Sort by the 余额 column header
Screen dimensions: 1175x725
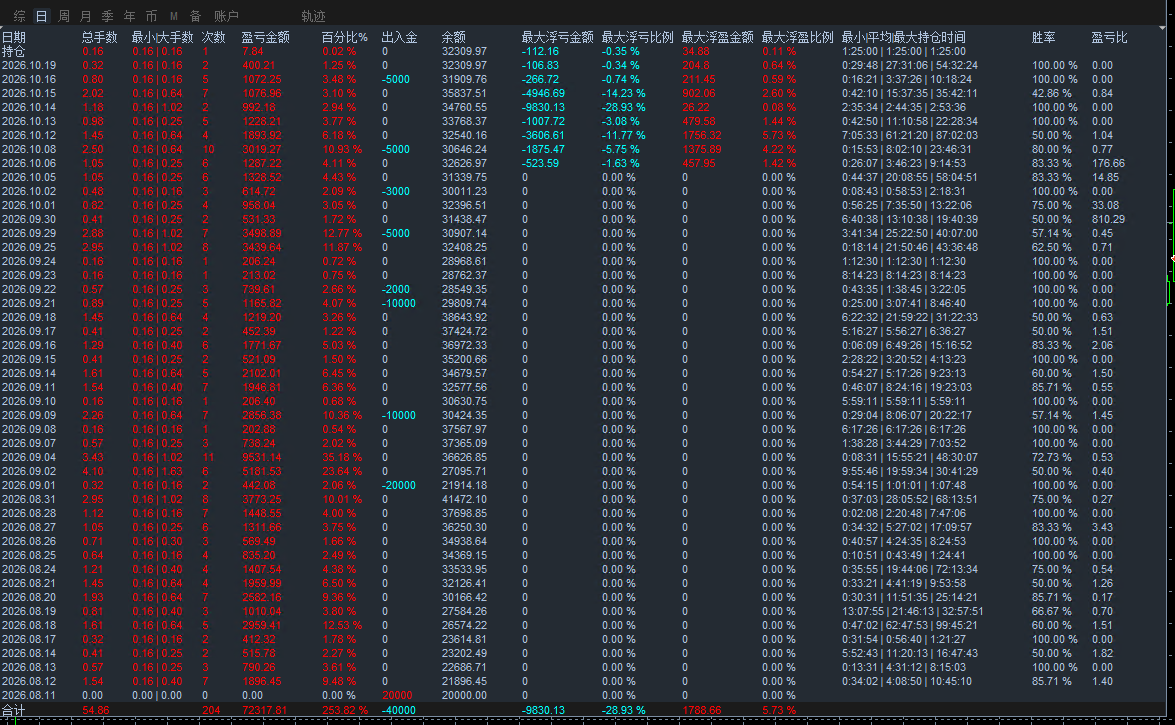coord(453,37)
